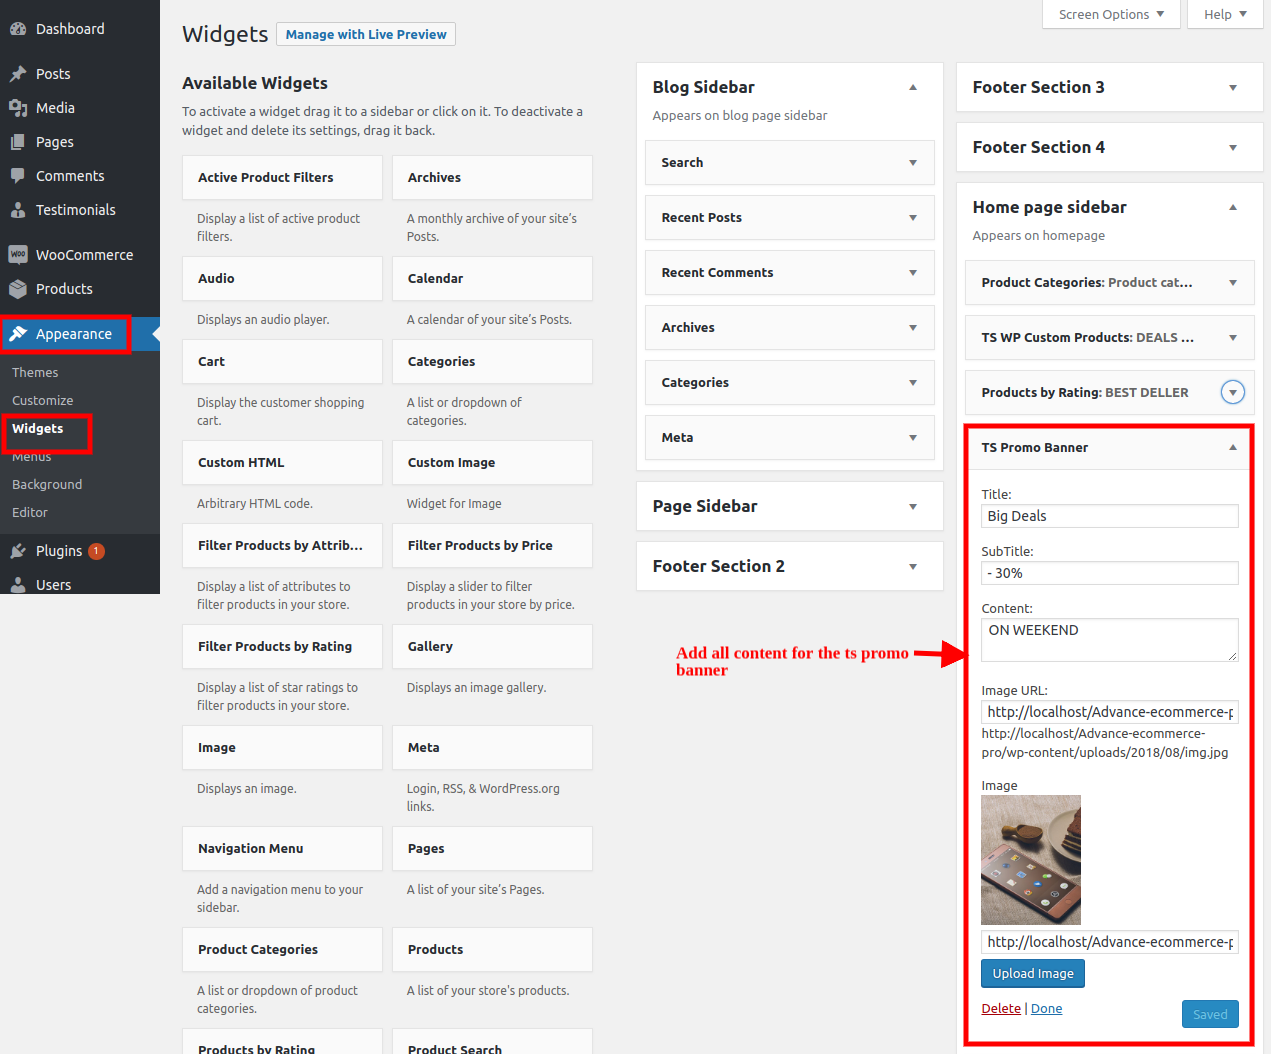Viewport: 1271px width, 1054px height.
Task: Collapse the TS Promo Banner widget
Action: pyautogui.click(x=1232, y=448)
